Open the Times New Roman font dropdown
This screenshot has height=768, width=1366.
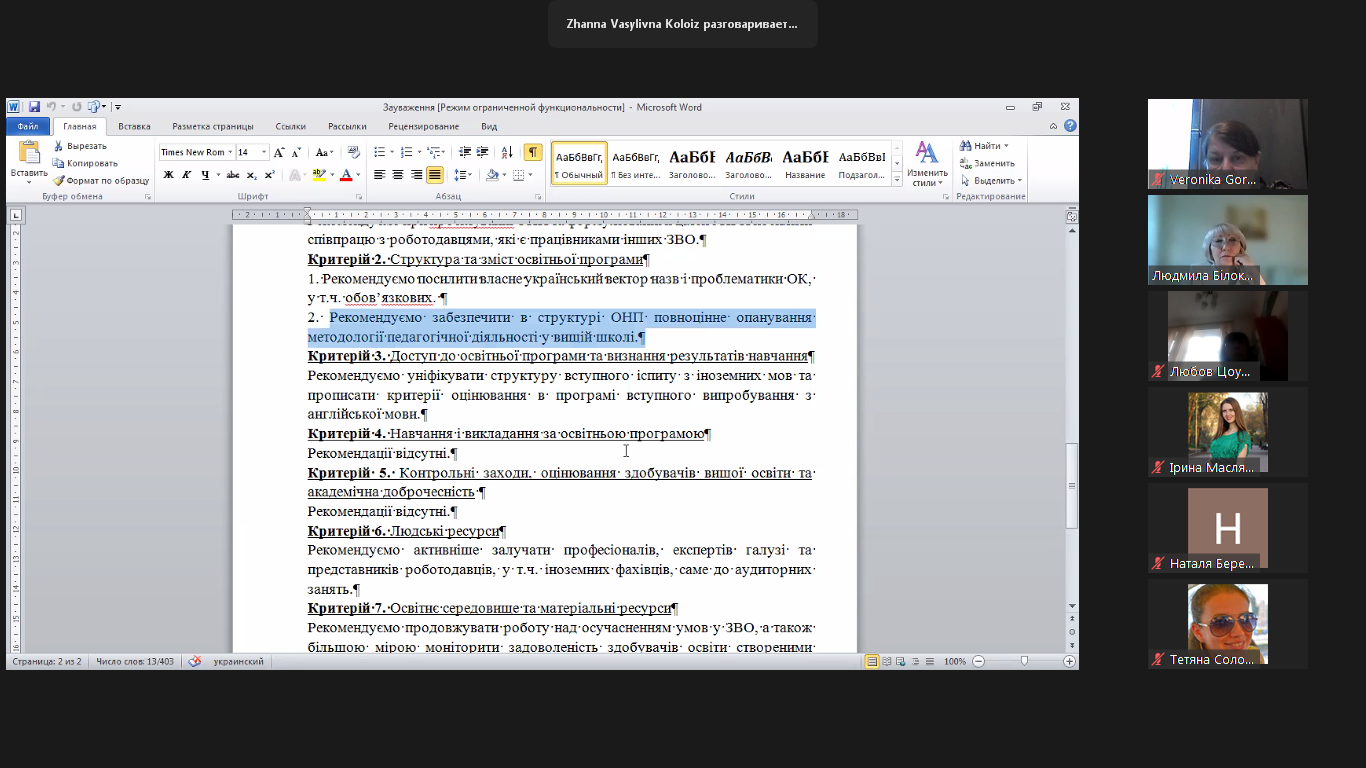point(230,153)
